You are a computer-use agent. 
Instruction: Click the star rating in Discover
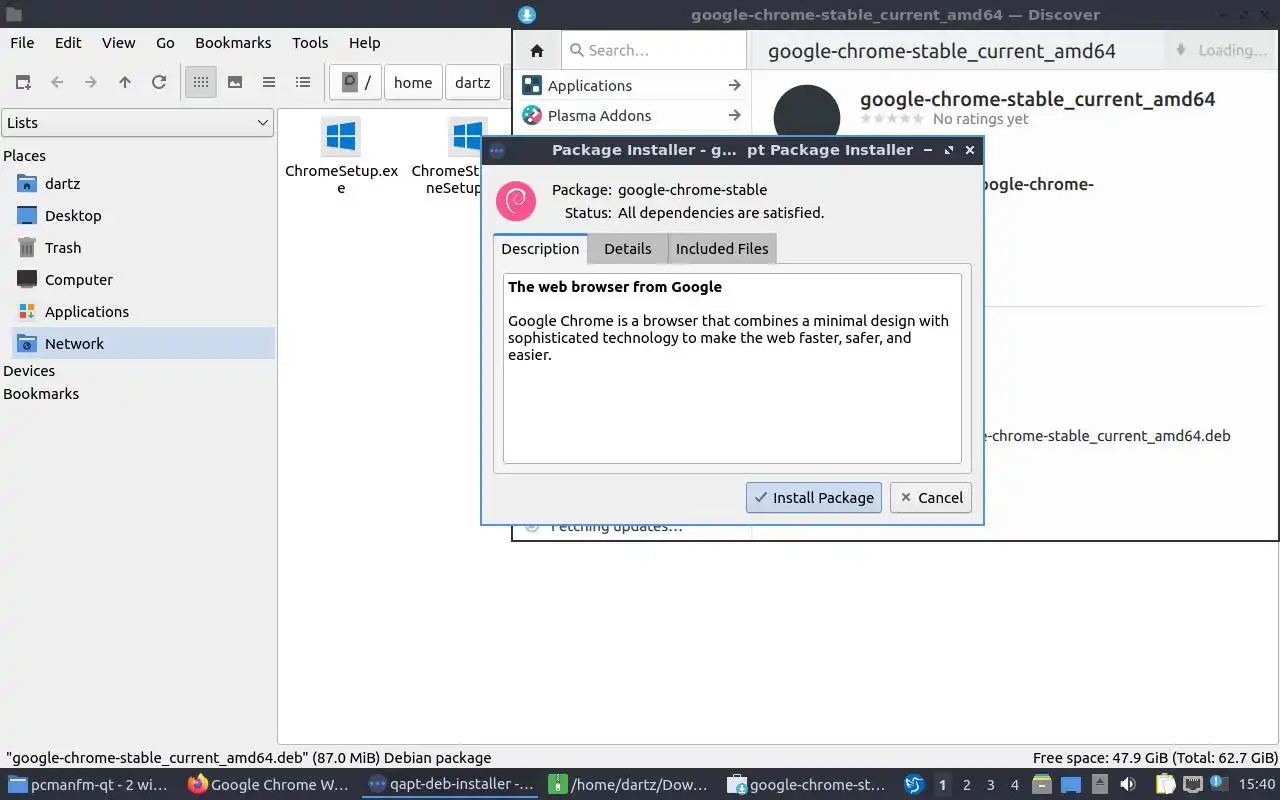pos(892,118)
